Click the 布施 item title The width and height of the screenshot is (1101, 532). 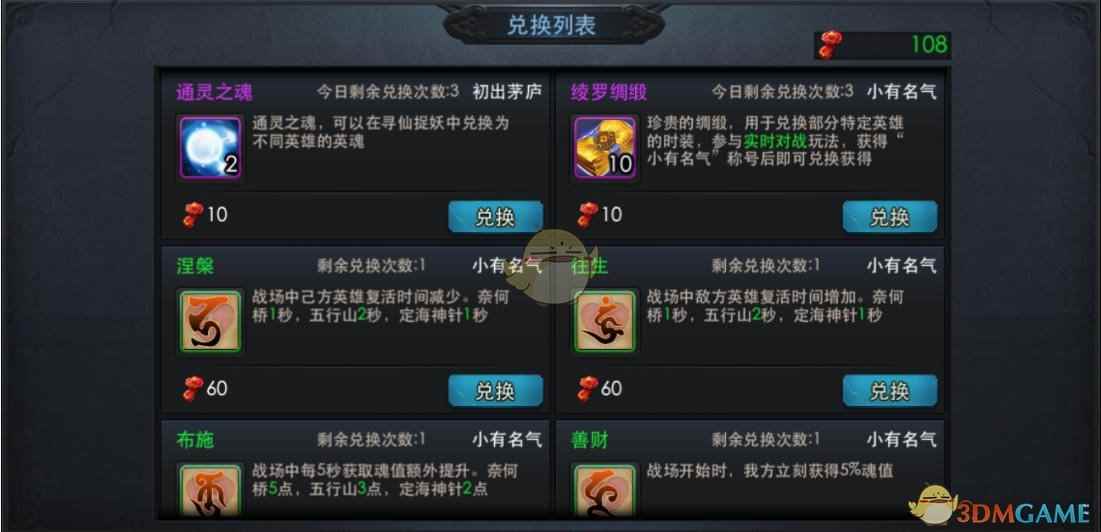(195, 440)
